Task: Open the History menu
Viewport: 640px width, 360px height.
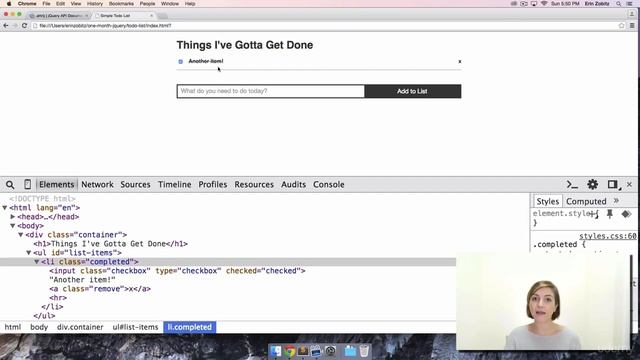Action: pyautogui.click(x=95, y=4)
